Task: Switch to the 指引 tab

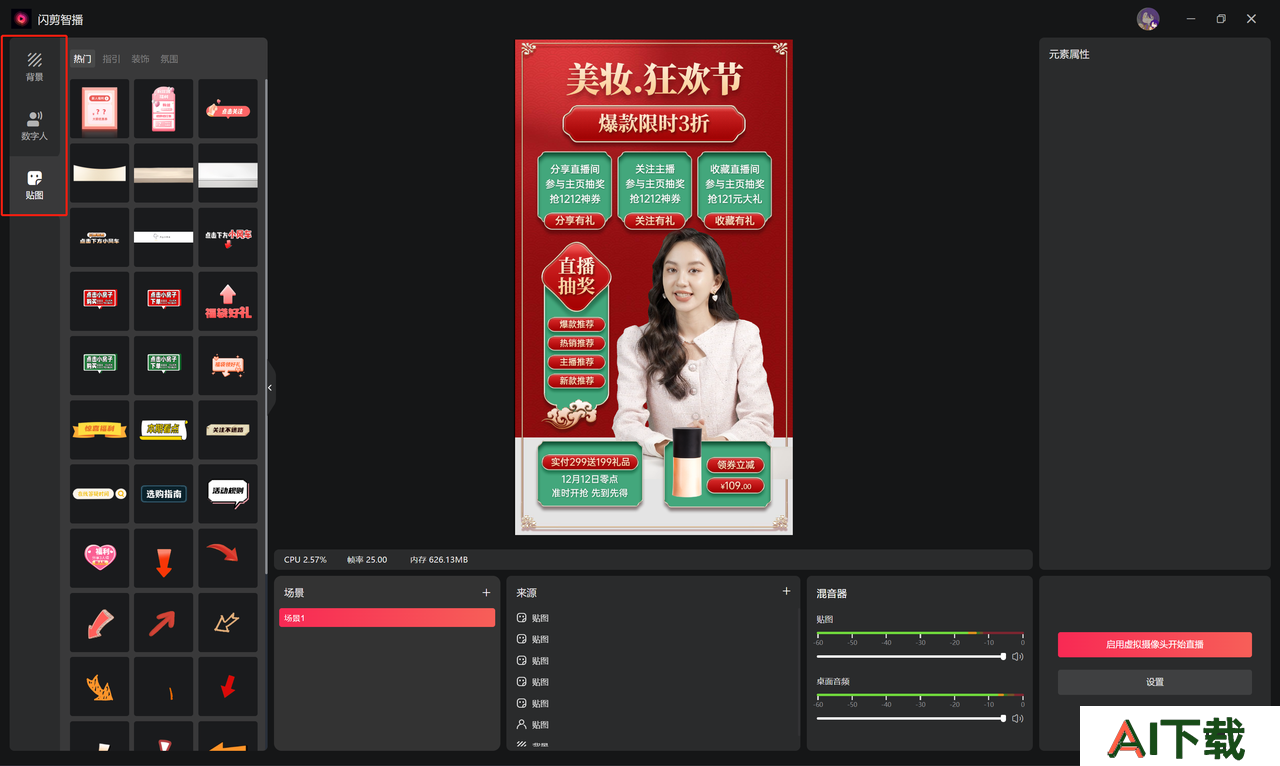Action: click(x=111, y=59)
